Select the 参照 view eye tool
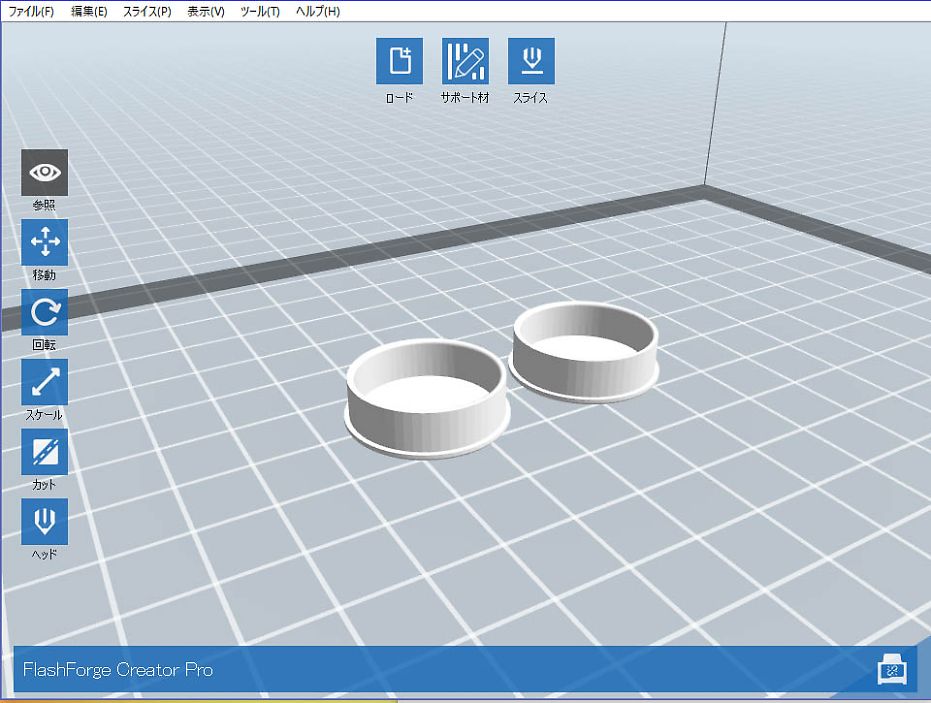Viewport: 931px width, 703px height. pos(45,173)
